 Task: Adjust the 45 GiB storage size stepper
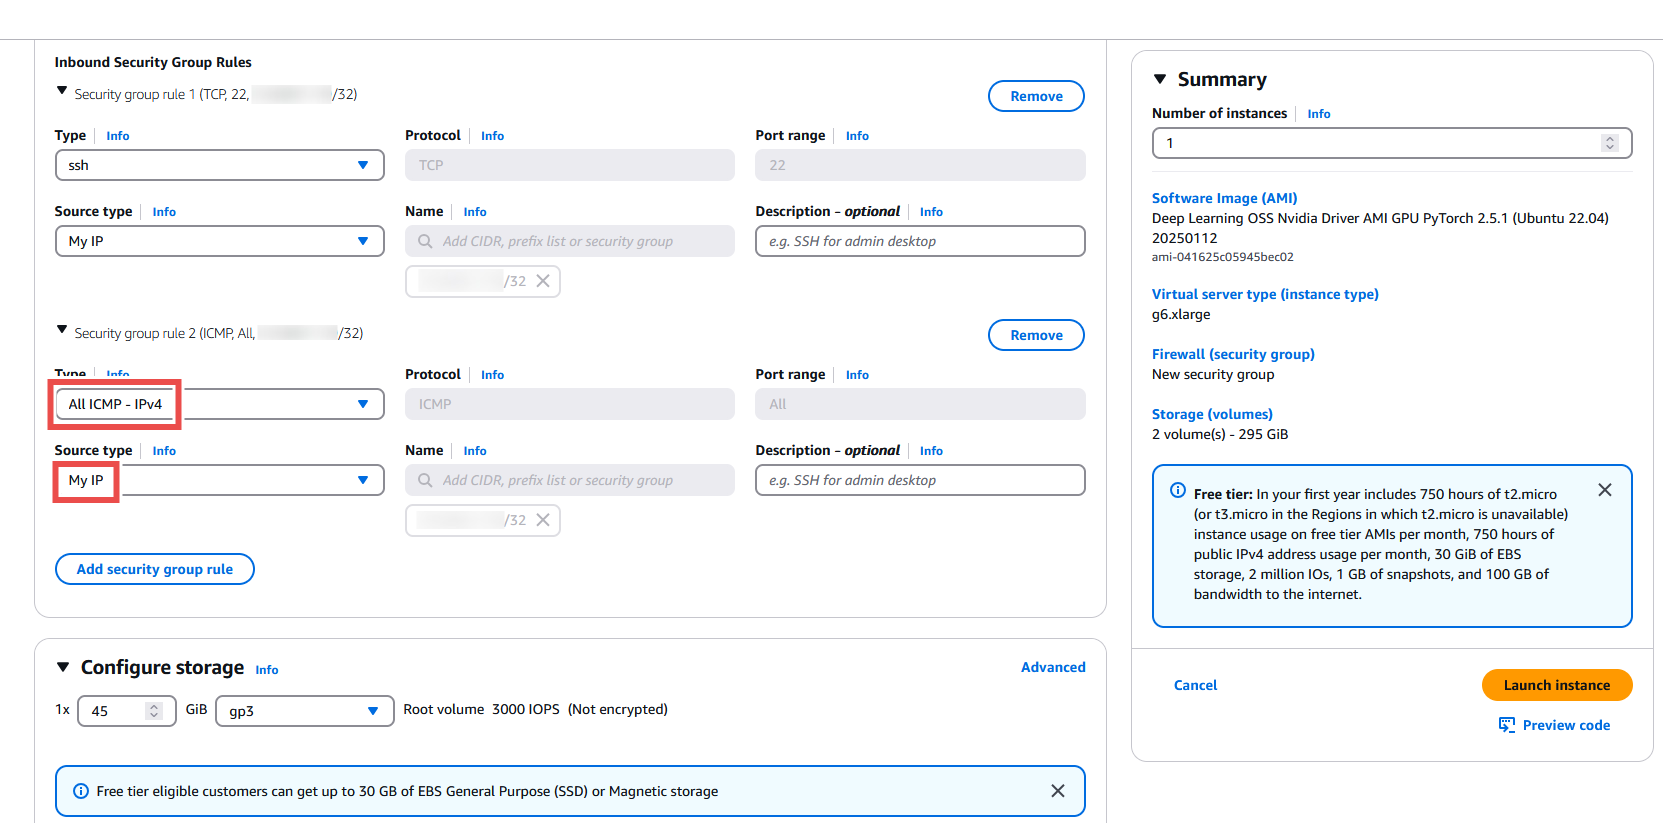[x=153, y=711]
